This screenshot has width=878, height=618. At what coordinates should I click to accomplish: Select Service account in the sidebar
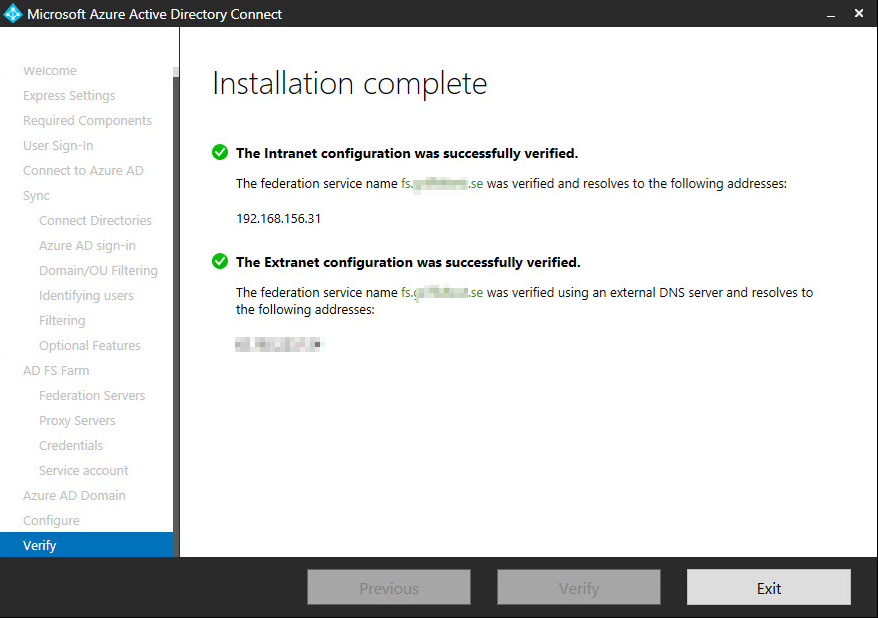pos(83,470)
